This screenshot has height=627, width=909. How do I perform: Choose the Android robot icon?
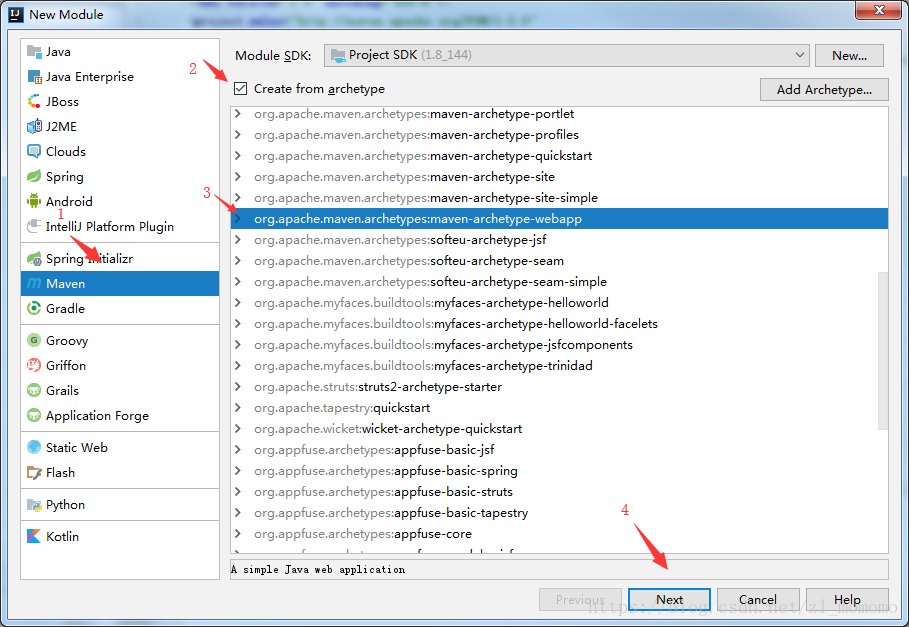(x=34, y=201)
